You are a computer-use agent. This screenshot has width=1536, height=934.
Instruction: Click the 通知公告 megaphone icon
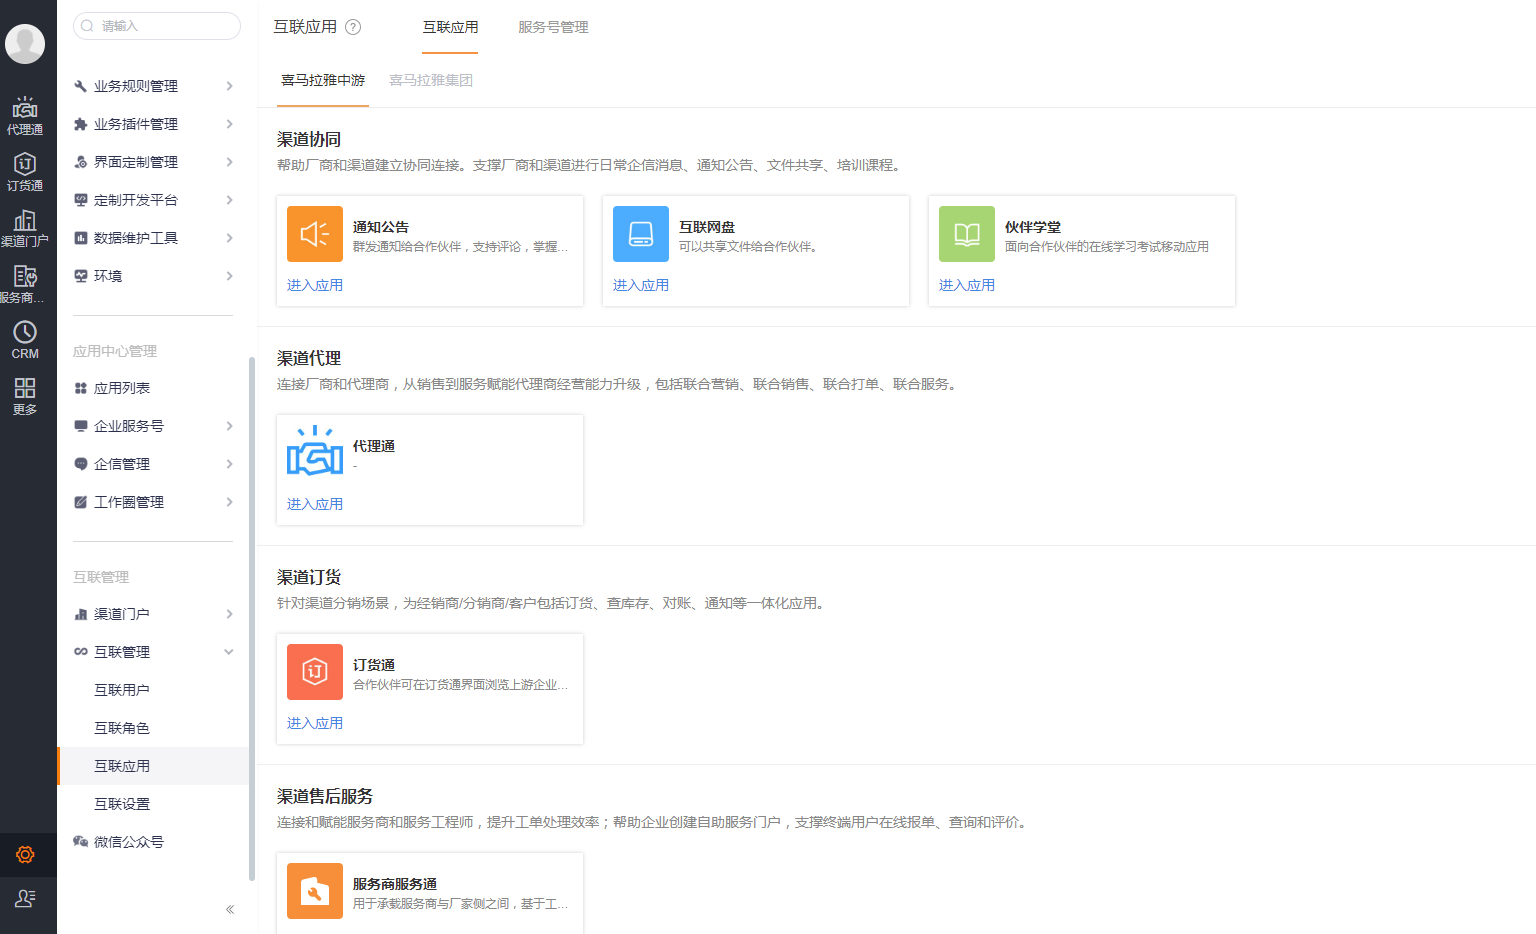[x=315, y=234]
